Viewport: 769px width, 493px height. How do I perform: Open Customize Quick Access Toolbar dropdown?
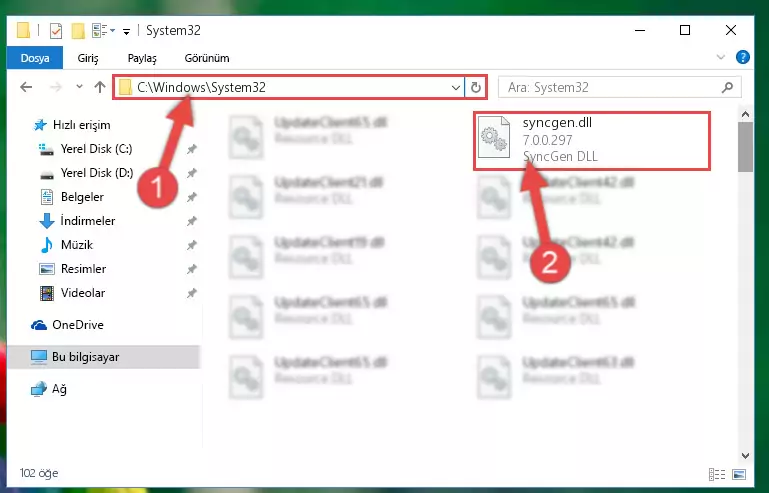click(126, 31)
